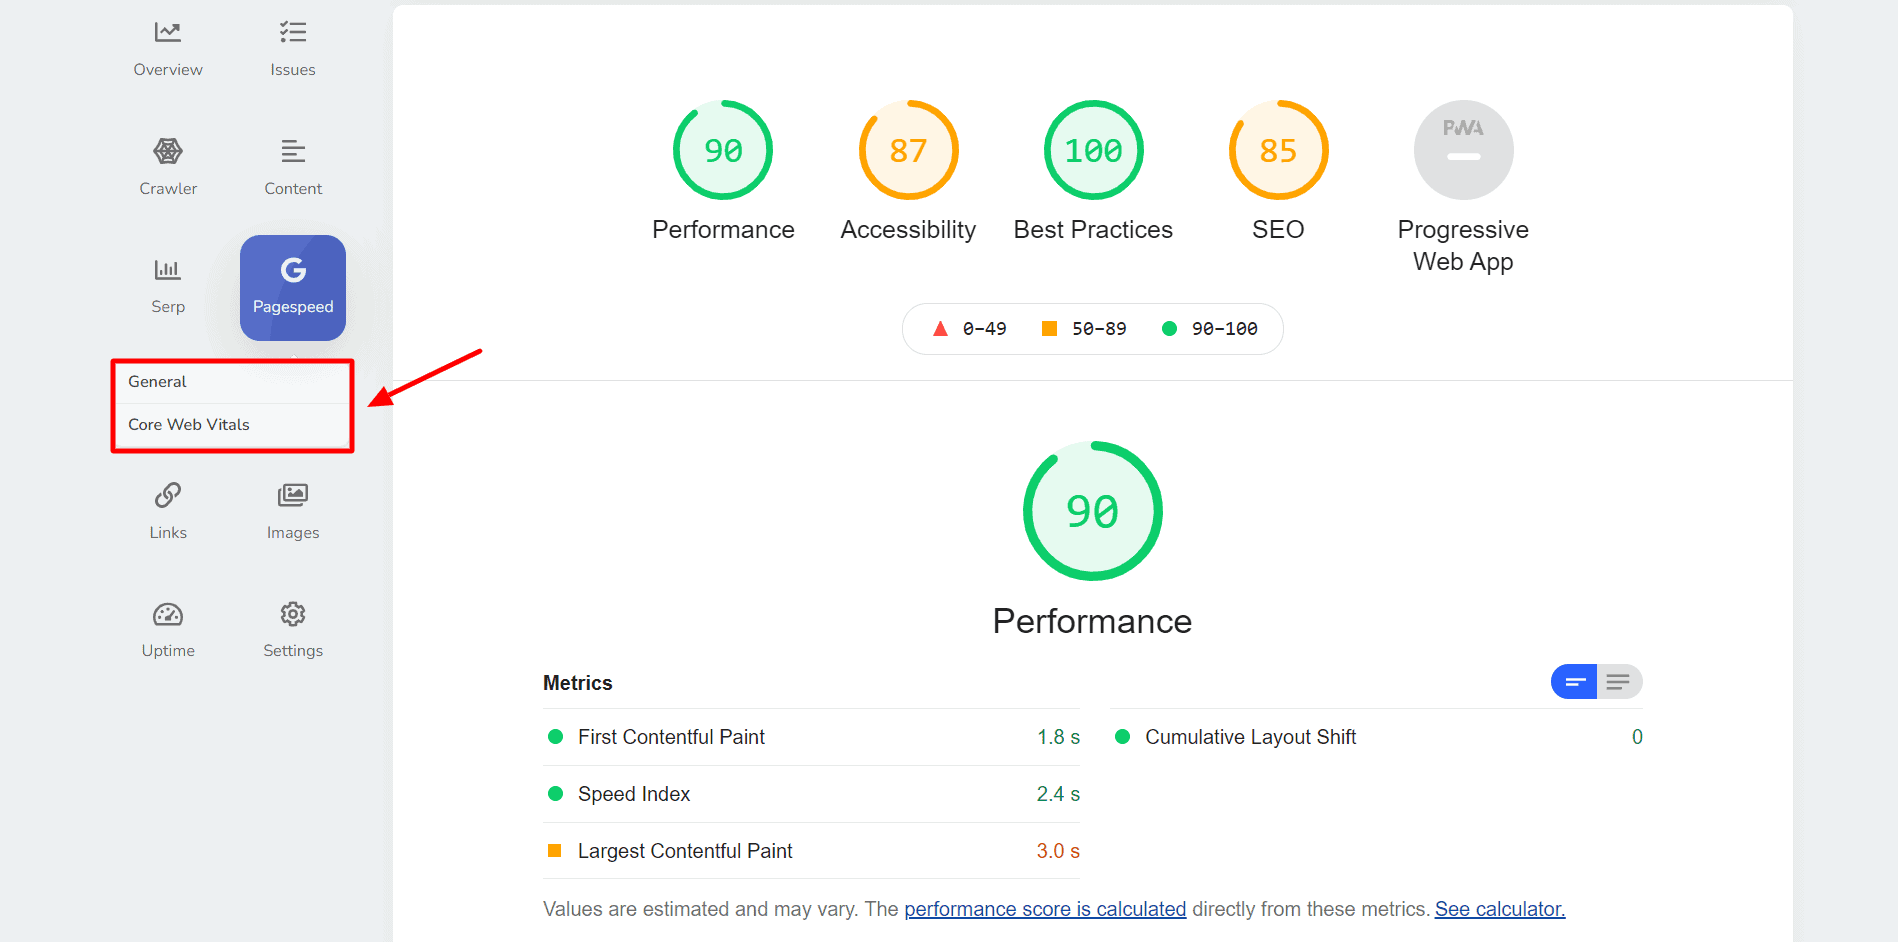Go to the Serp bar chart icon
Image resolution: width=1898 pixels, height=942 pixels.
pos(168,270)
